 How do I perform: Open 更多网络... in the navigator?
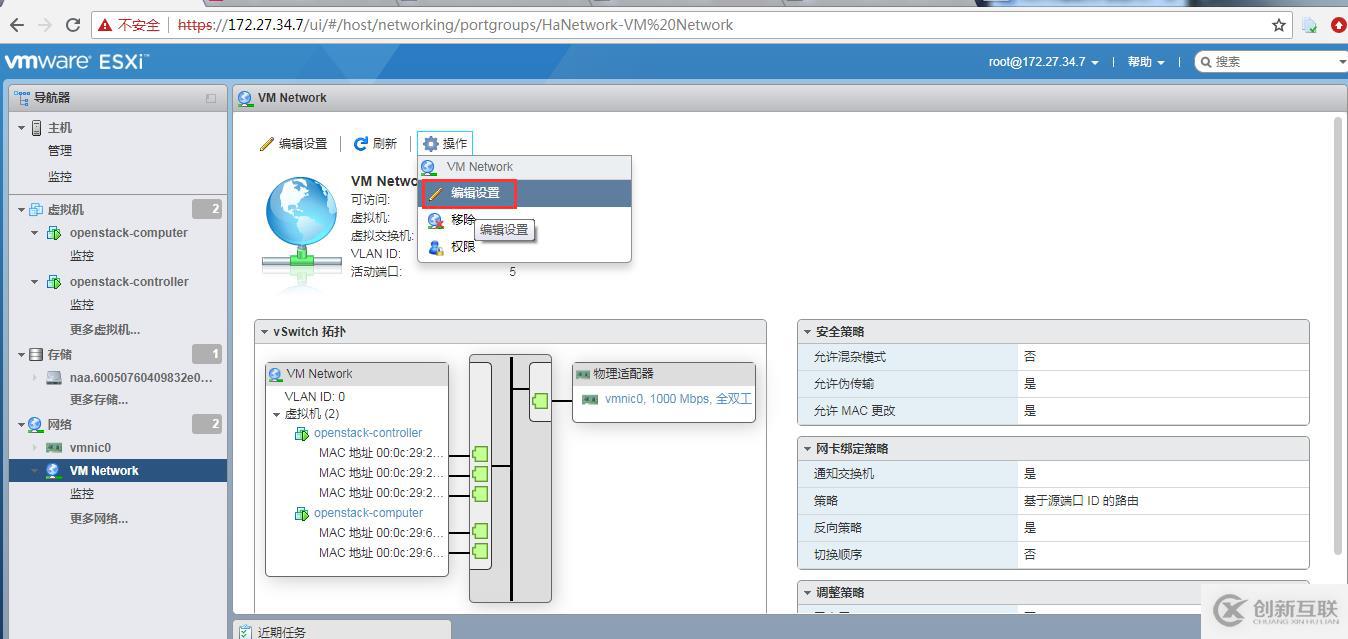coord(99,519)
